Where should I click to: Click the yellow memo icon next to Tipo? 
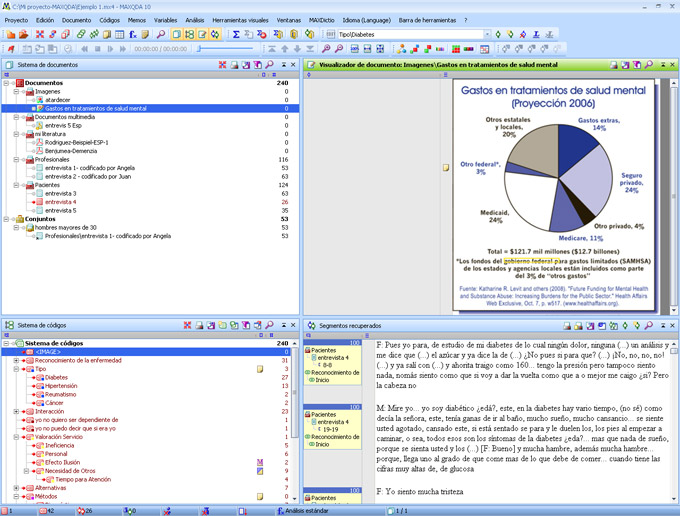[x=260, y=368]
